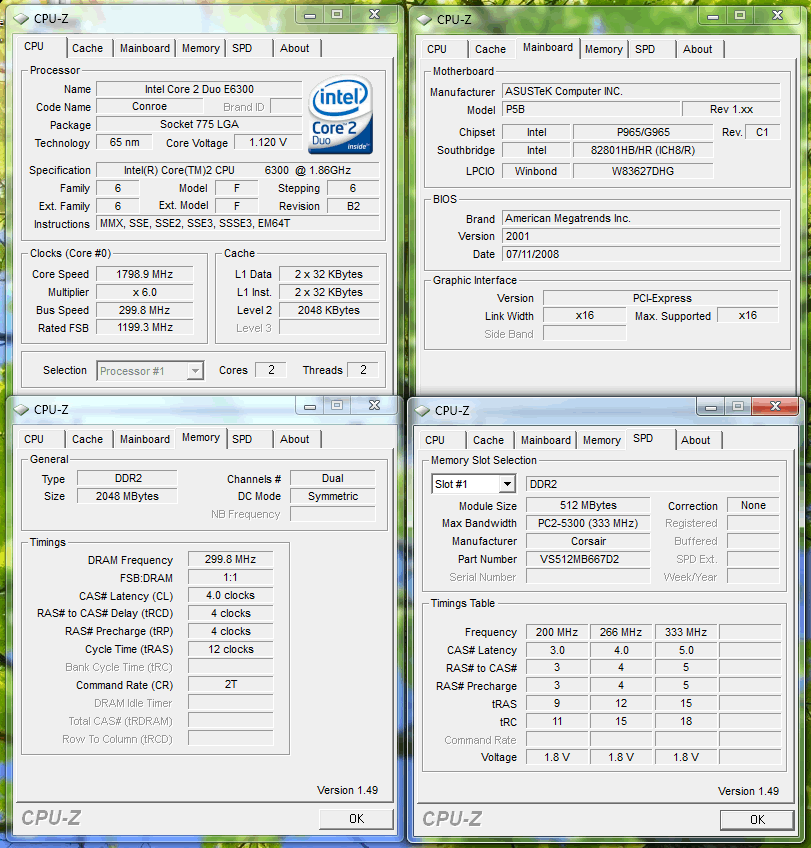Click the 'PCI-Express' graphic interface version
Image resolution: width=811 pixels, height=848 pixels.
click(661, 298)
